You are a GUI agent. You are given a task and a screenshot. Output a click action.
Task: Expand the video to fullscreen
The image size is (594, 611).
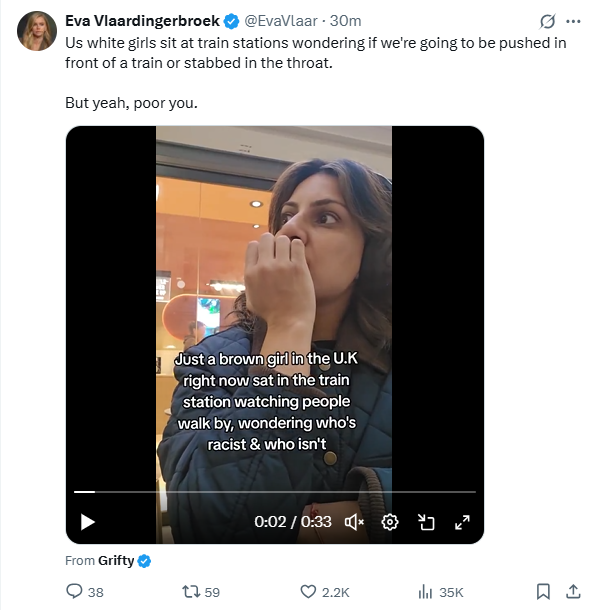[x=462, y=522]
